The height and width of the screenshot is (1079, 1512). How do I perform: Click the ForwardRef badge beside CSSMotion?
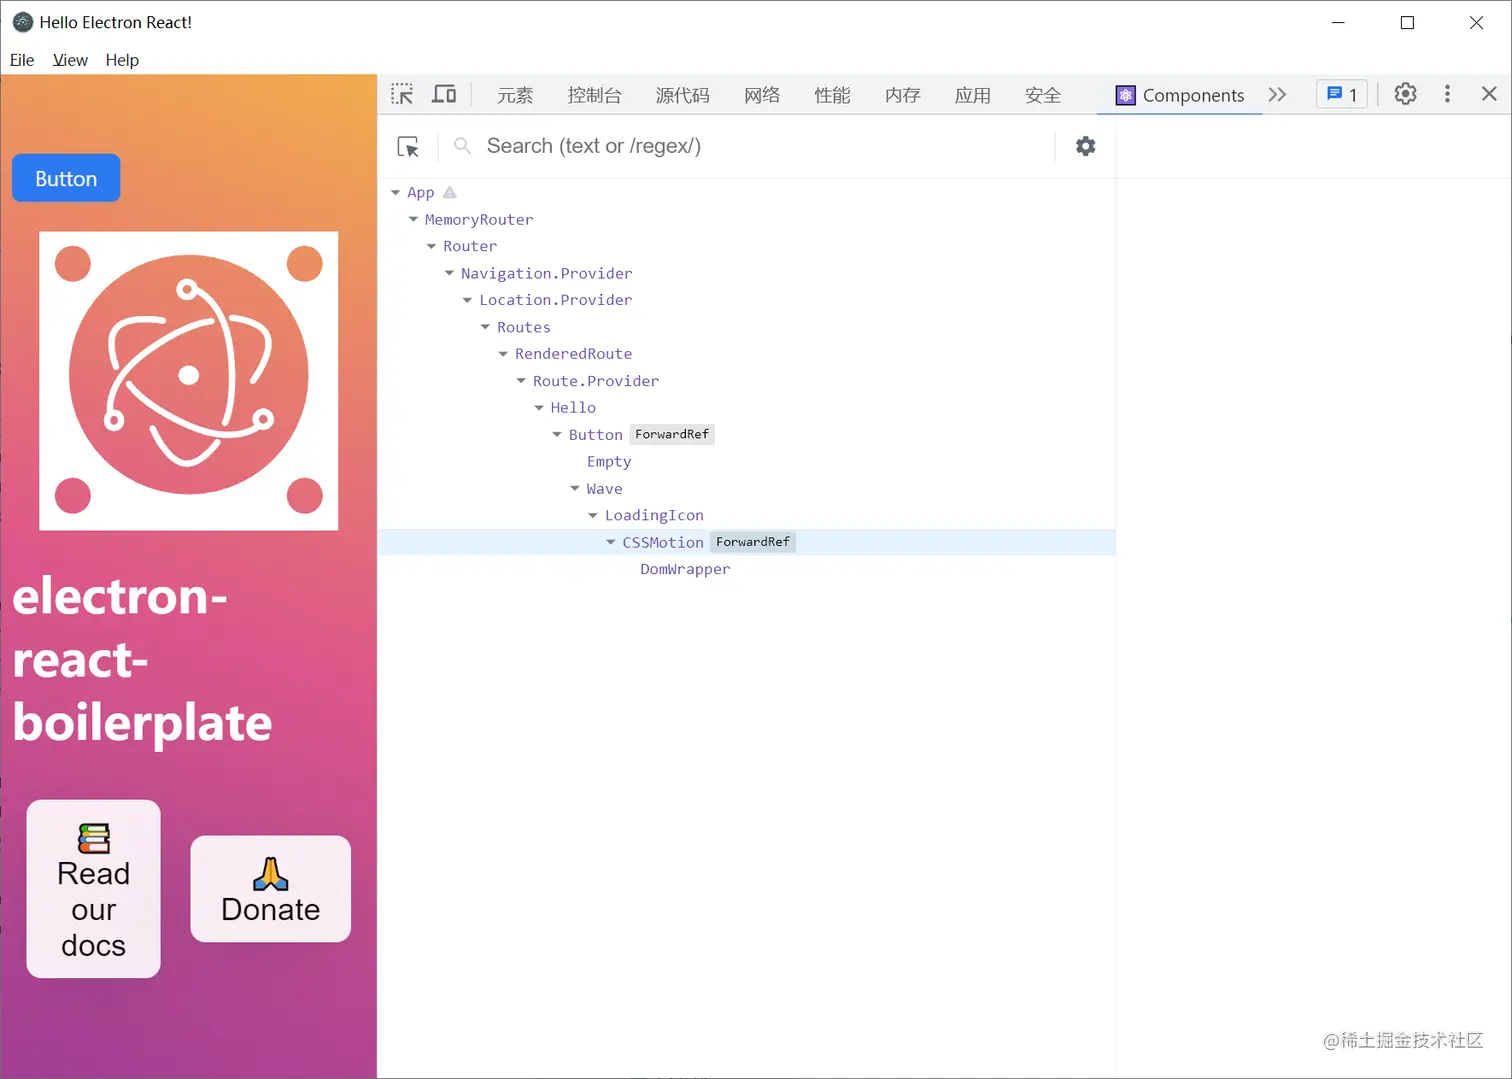coord(753,542)
